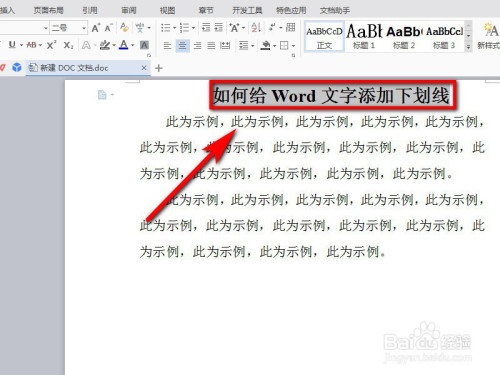Open underline style dropdown arrow

21,45
